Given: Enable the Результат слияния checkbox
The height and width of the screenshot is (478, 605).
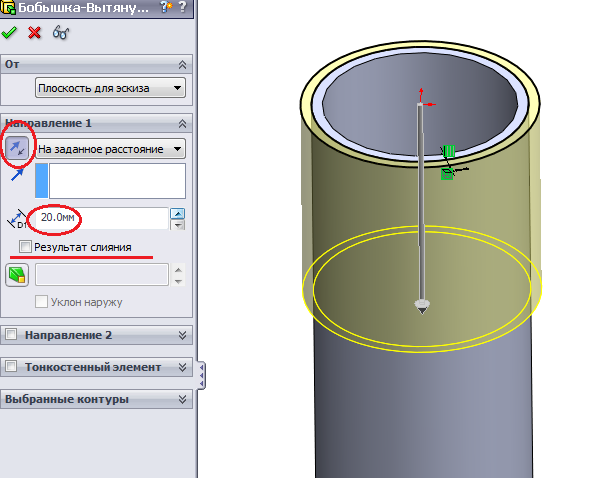Looking at the screenshot, I should coord(25,247).
